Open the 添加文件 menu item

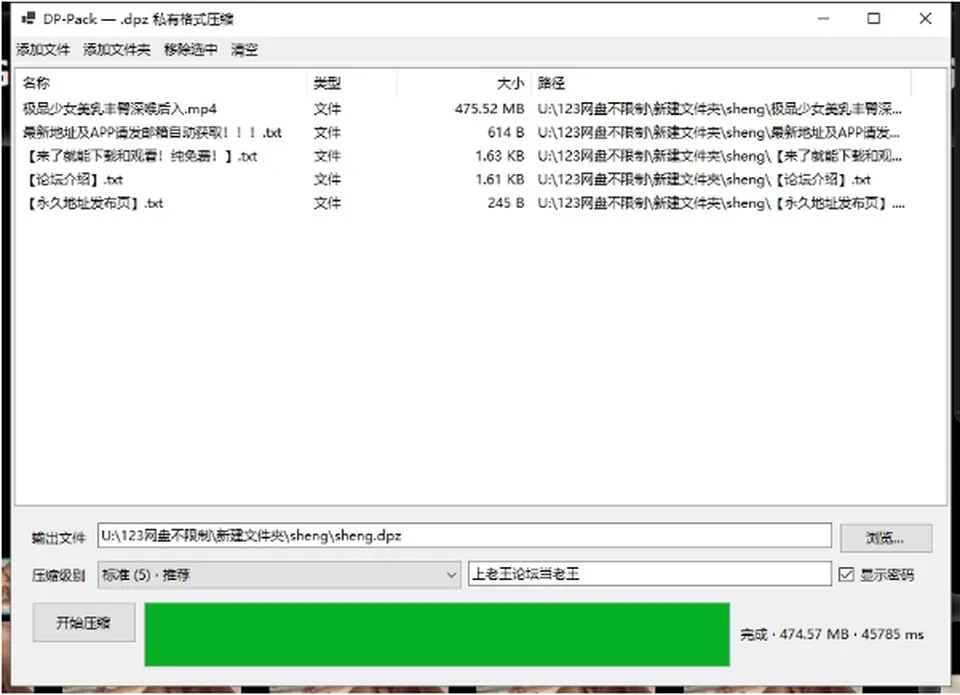[x=43, y=50]
